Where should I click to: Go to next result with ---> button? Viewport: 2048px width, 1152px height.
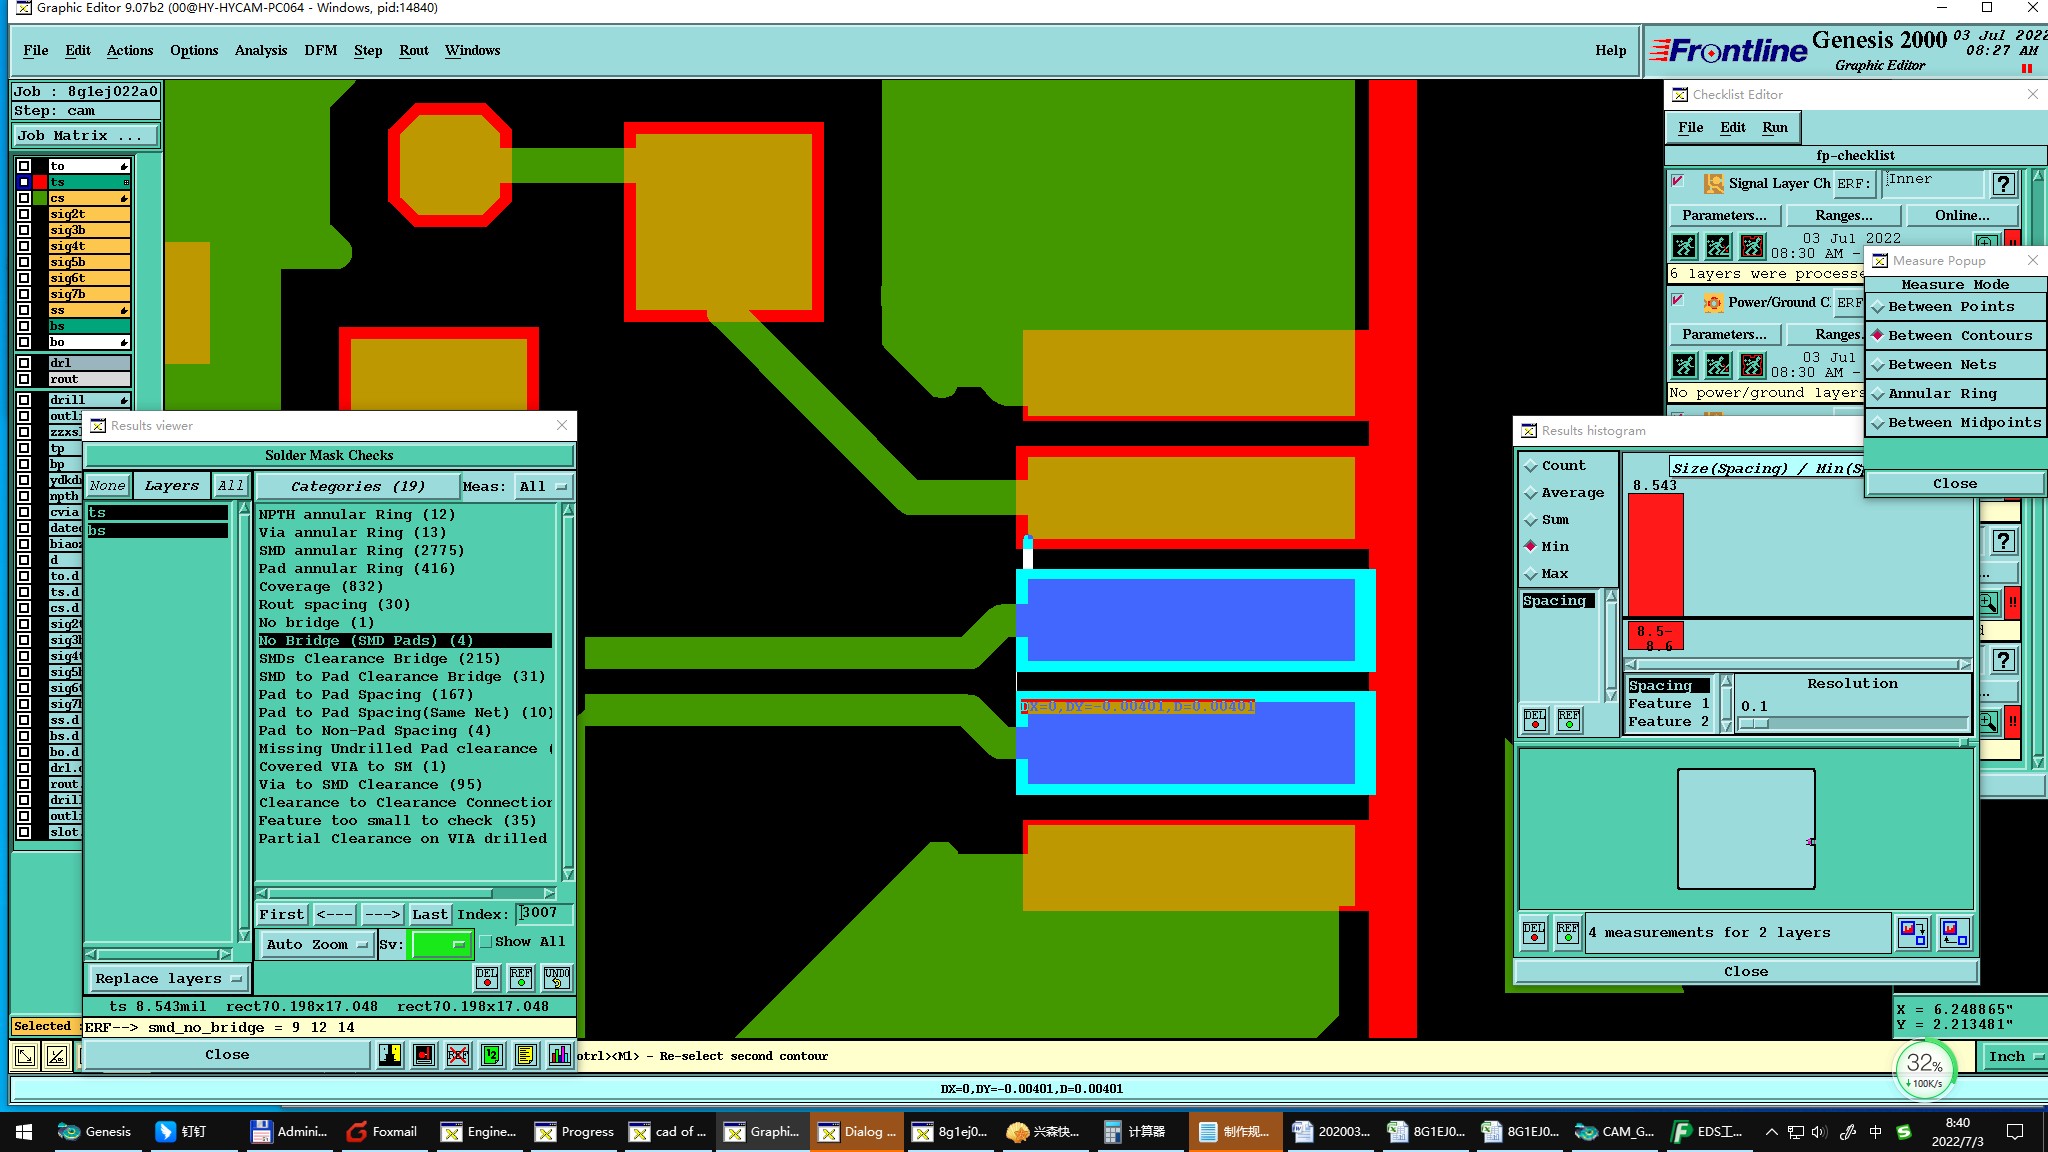[x=382, y=914]
